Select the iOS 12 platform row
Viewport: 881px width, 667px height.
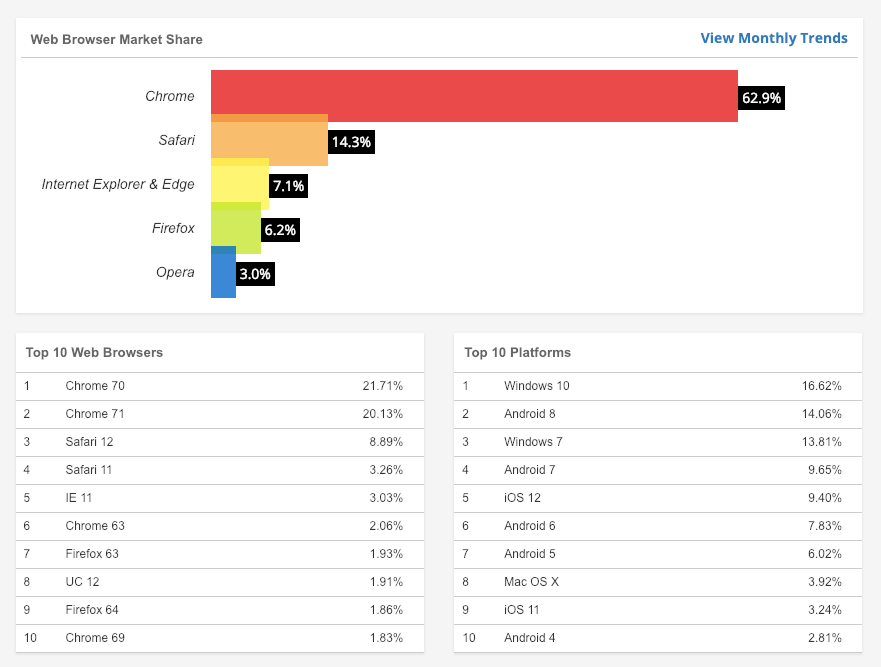coord(658,498)
